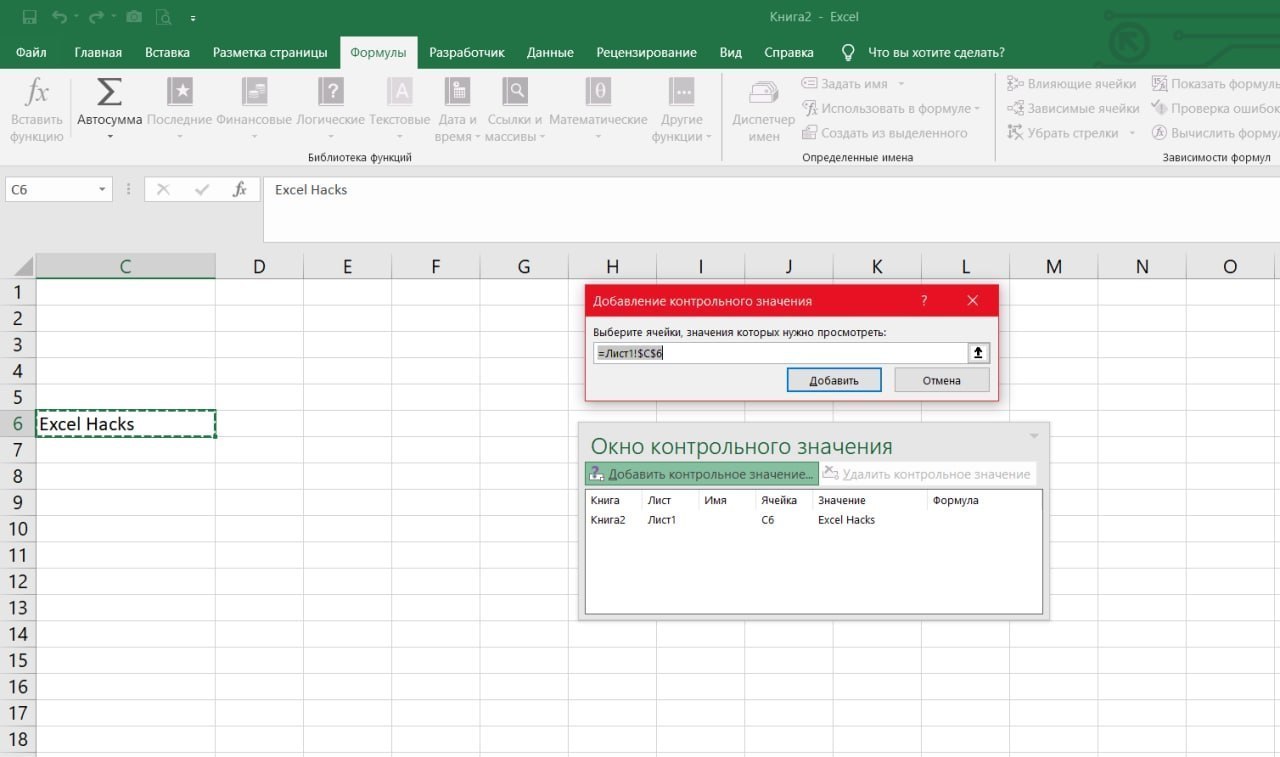This screenshot has width=1280, height=757.
Task: Click Trace Precedents (Влияющие ячейки)
Action: coord(1072,84)
